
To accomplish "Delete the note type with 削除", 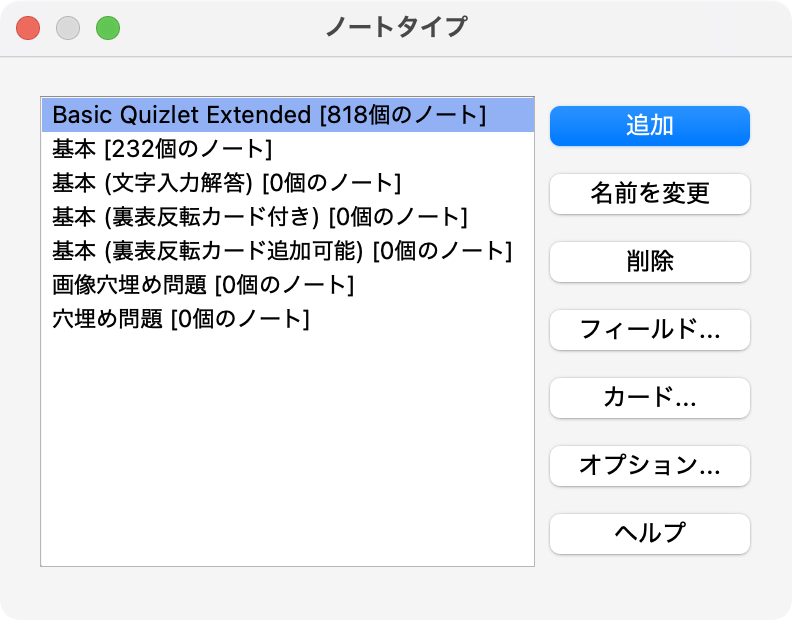I will pos(649,262).
